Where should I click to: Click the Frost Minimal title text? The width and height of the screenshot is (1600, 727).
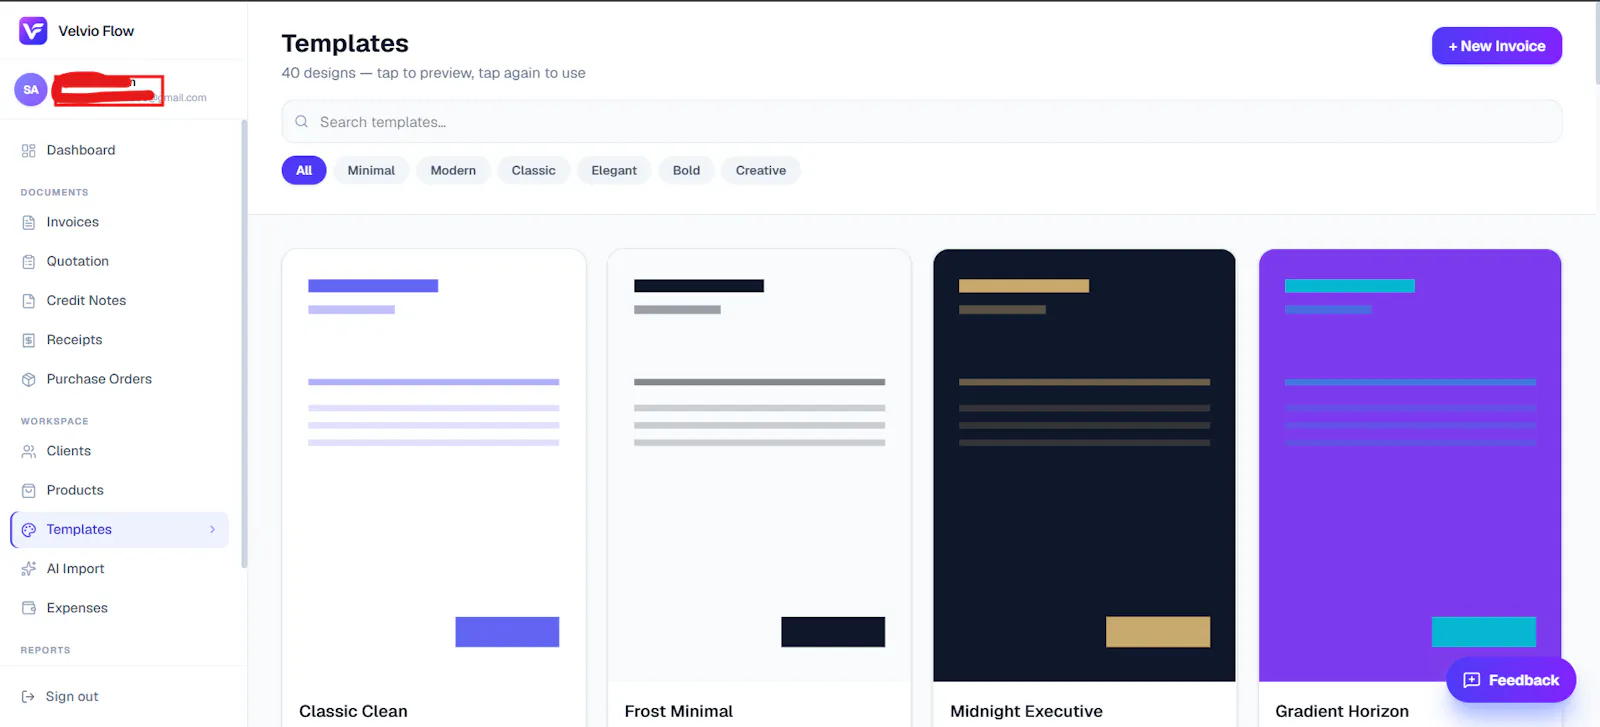[679, 711]
